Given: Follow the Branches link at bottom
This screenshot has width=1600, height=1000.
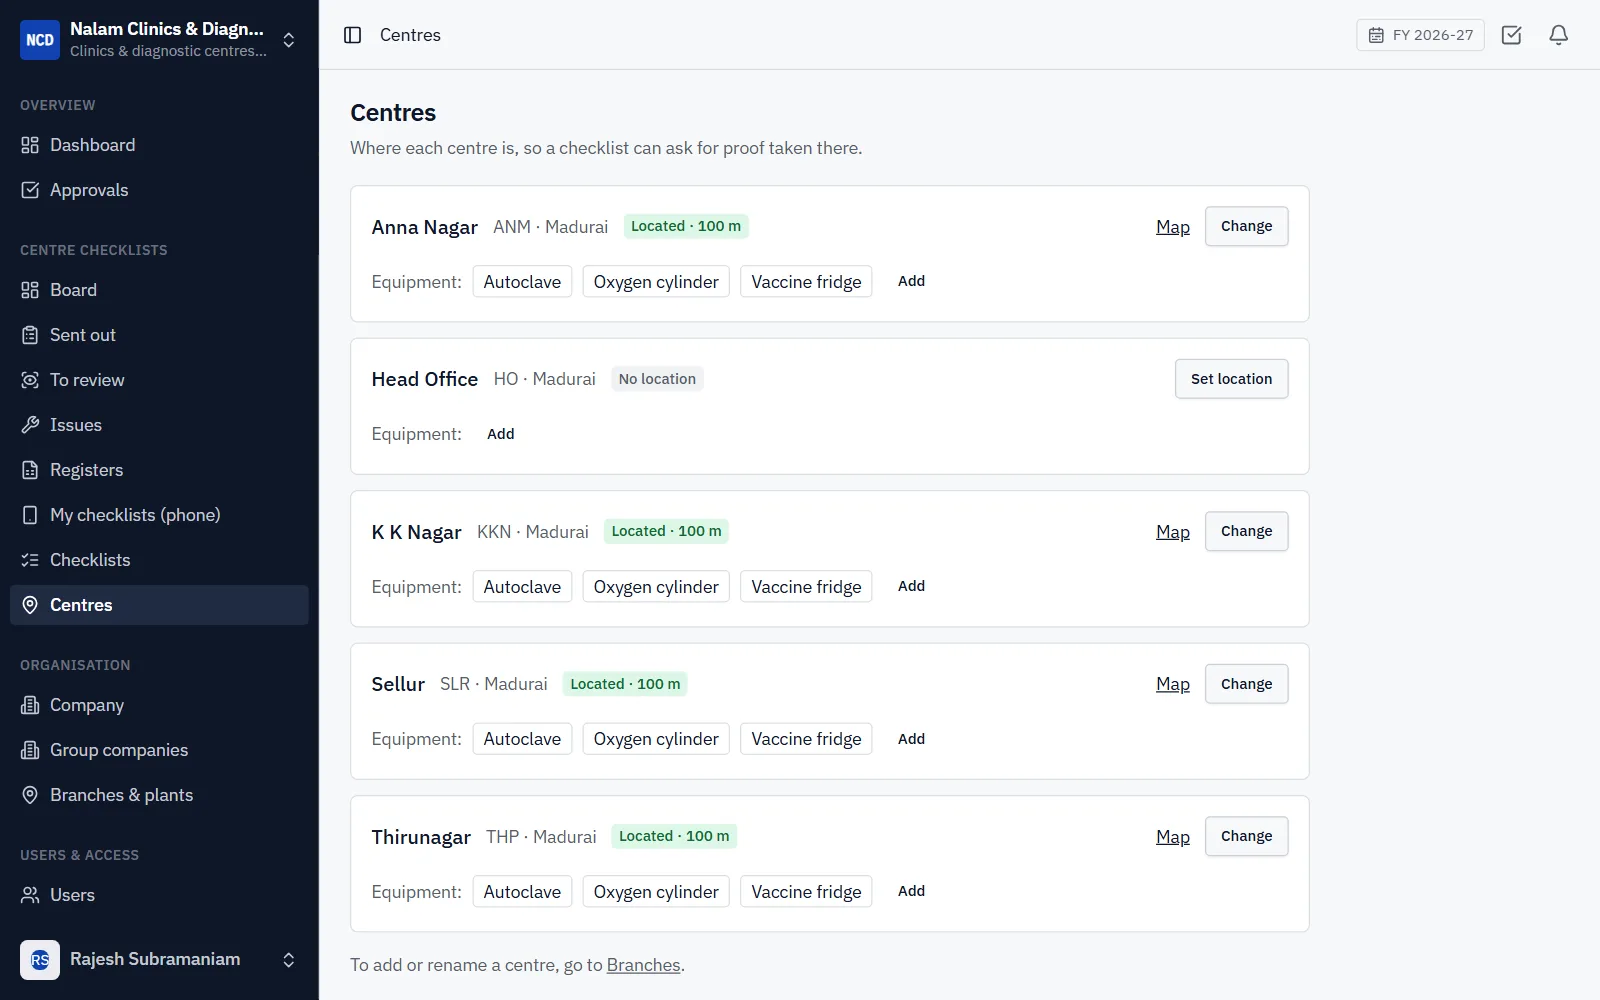Looking at the screenshot, I should click(643, 965).
